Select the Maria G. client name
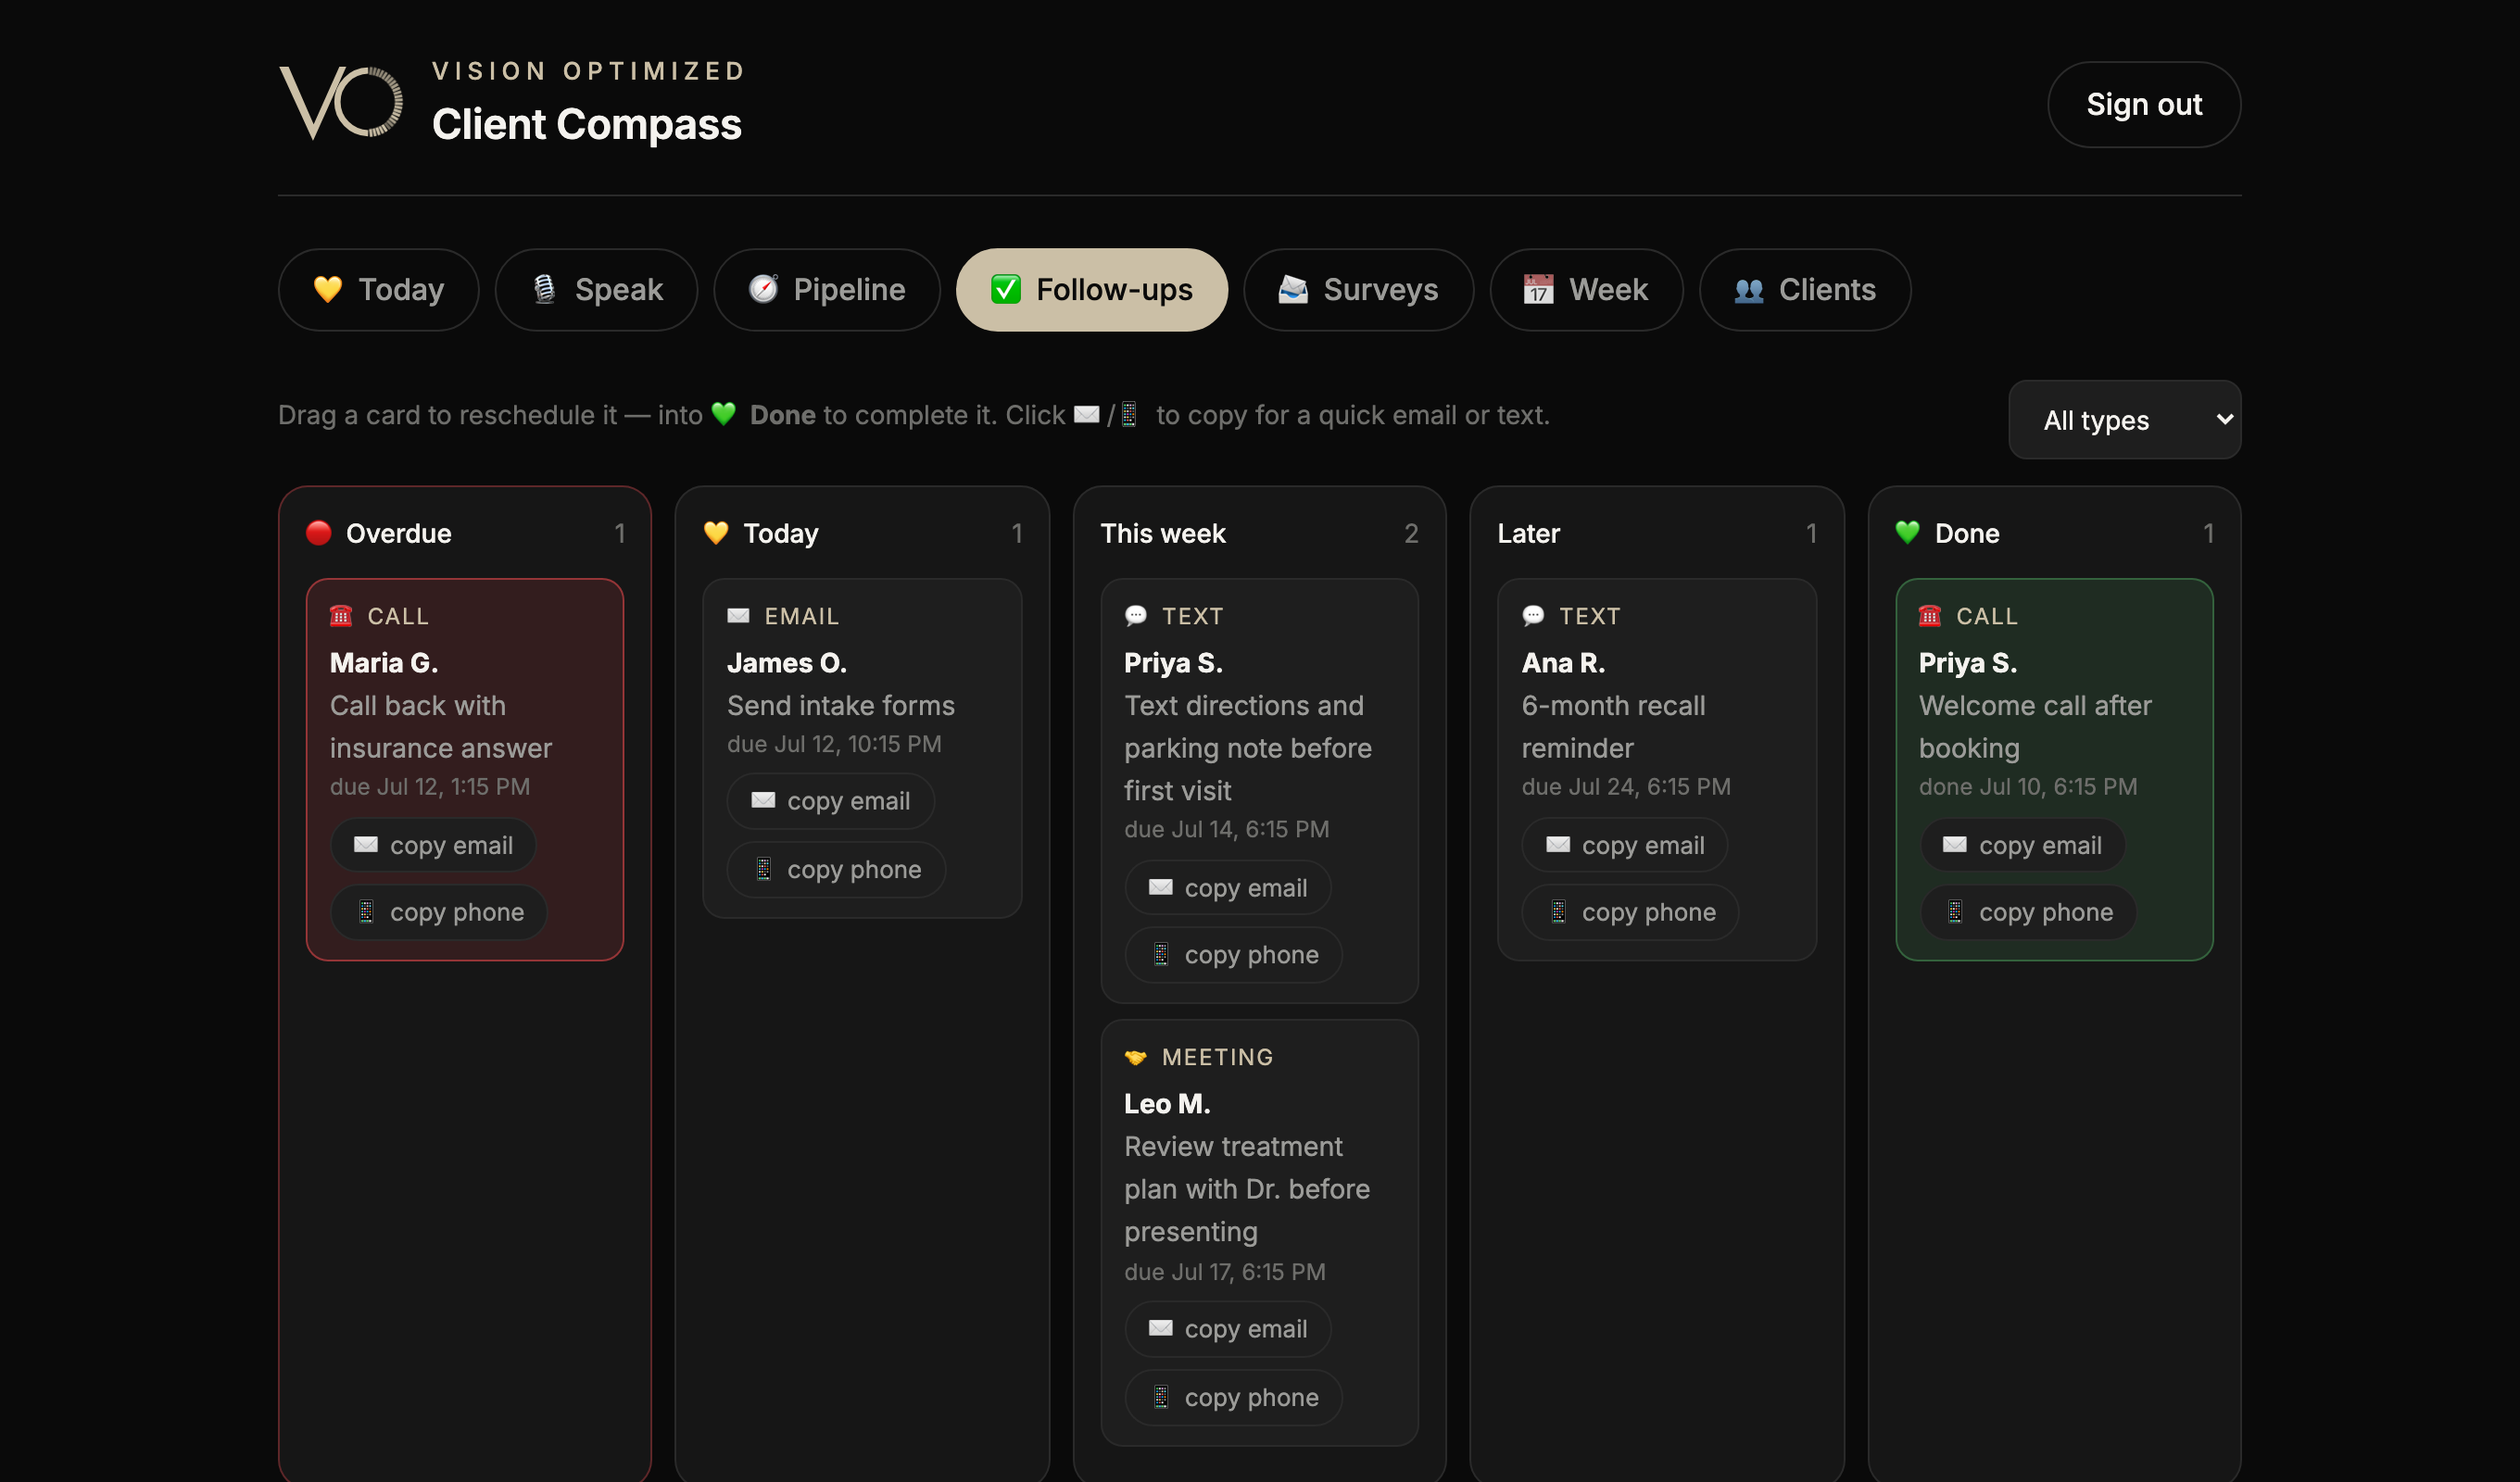 coord(384,662)
